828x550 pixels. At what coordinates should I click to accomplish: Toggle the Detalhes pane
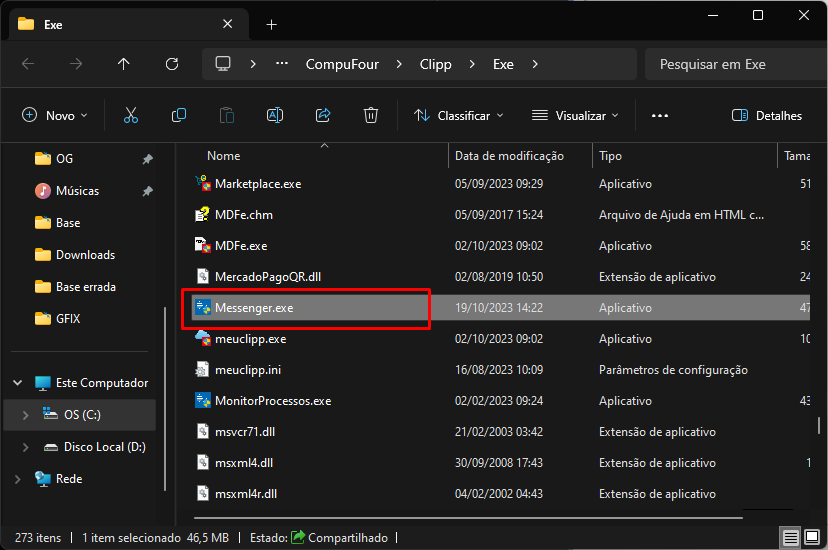[767, 116]
